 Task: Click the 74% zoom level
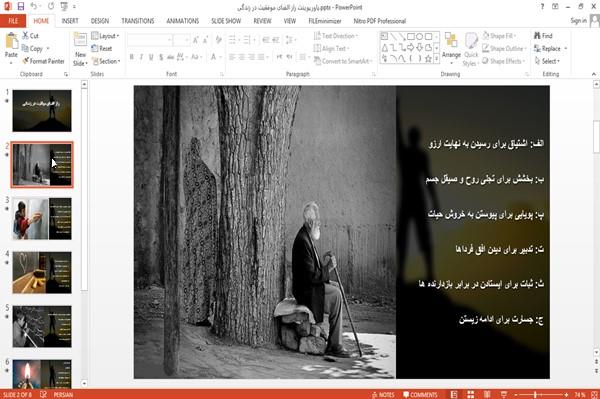[x=580, y=395]
